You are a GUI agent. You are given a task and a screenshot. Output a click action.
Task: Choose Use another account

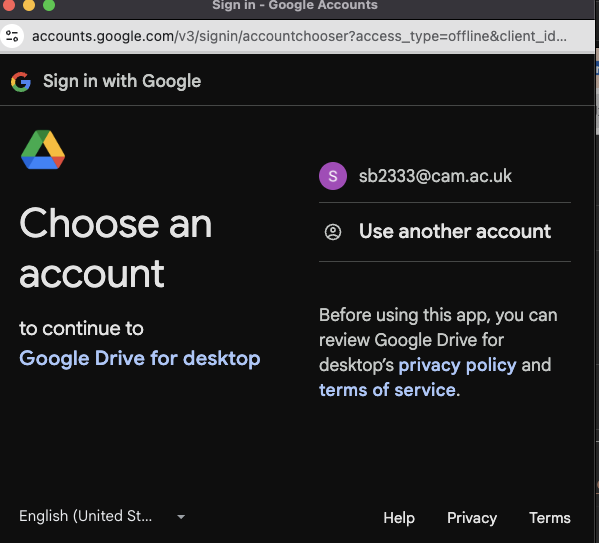[445, 232]
